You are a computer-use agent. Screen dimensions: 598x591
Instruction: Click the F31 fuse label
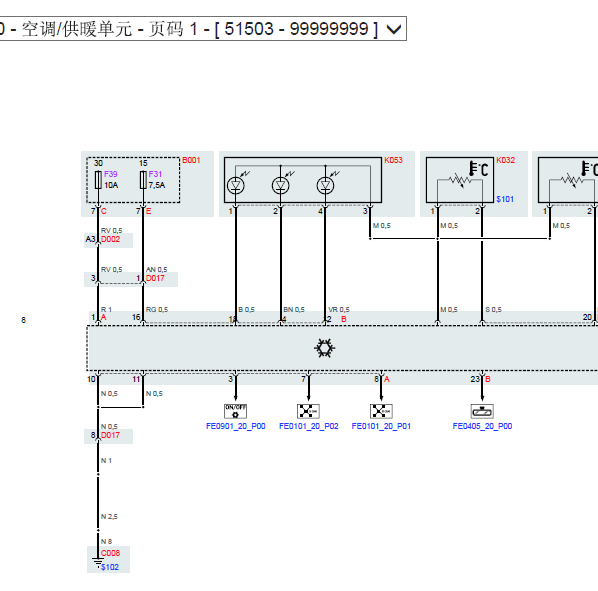click(155, 174)
